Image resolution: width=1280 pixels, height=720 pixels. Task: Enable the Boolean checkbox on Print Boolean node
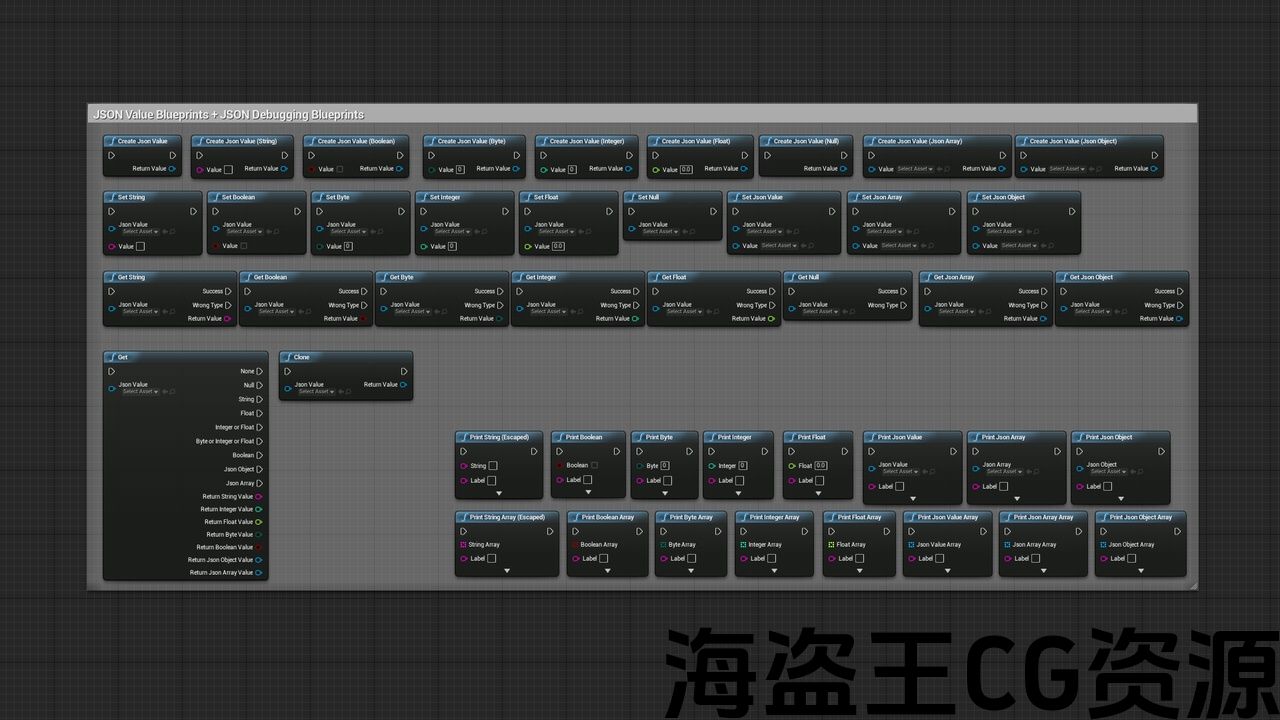pyautogui.click(x=594, y=465)
